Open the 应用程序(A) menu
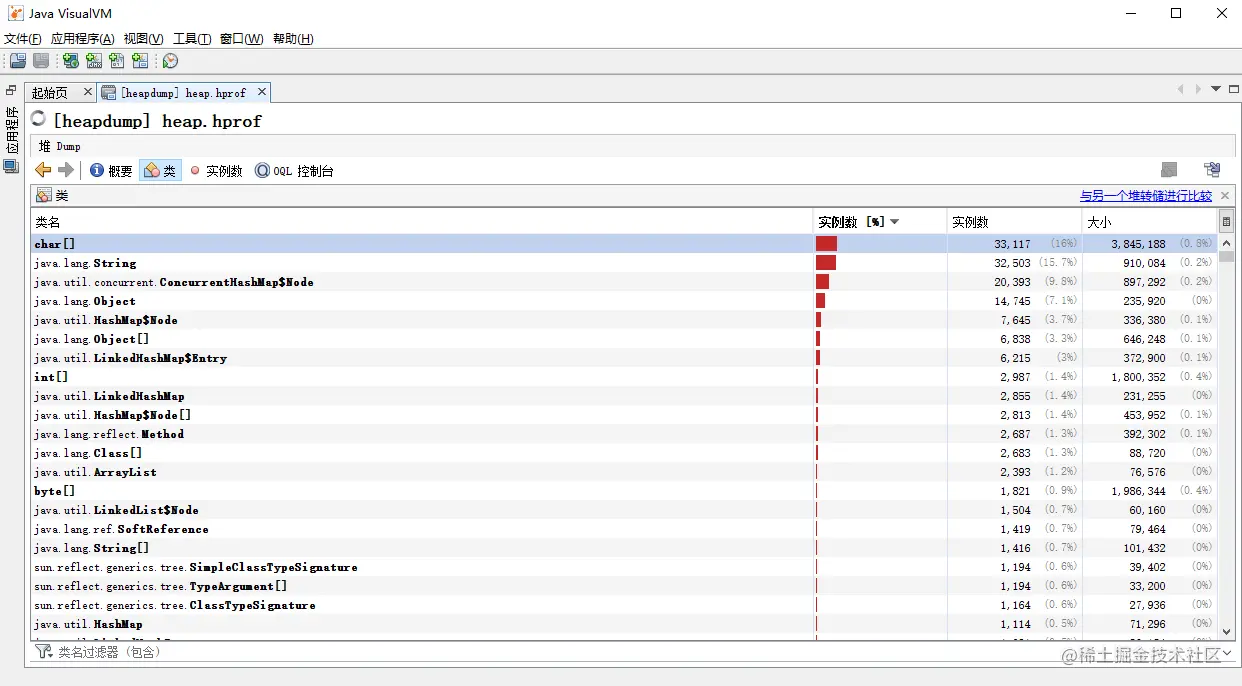 click(x=82, y=38)
